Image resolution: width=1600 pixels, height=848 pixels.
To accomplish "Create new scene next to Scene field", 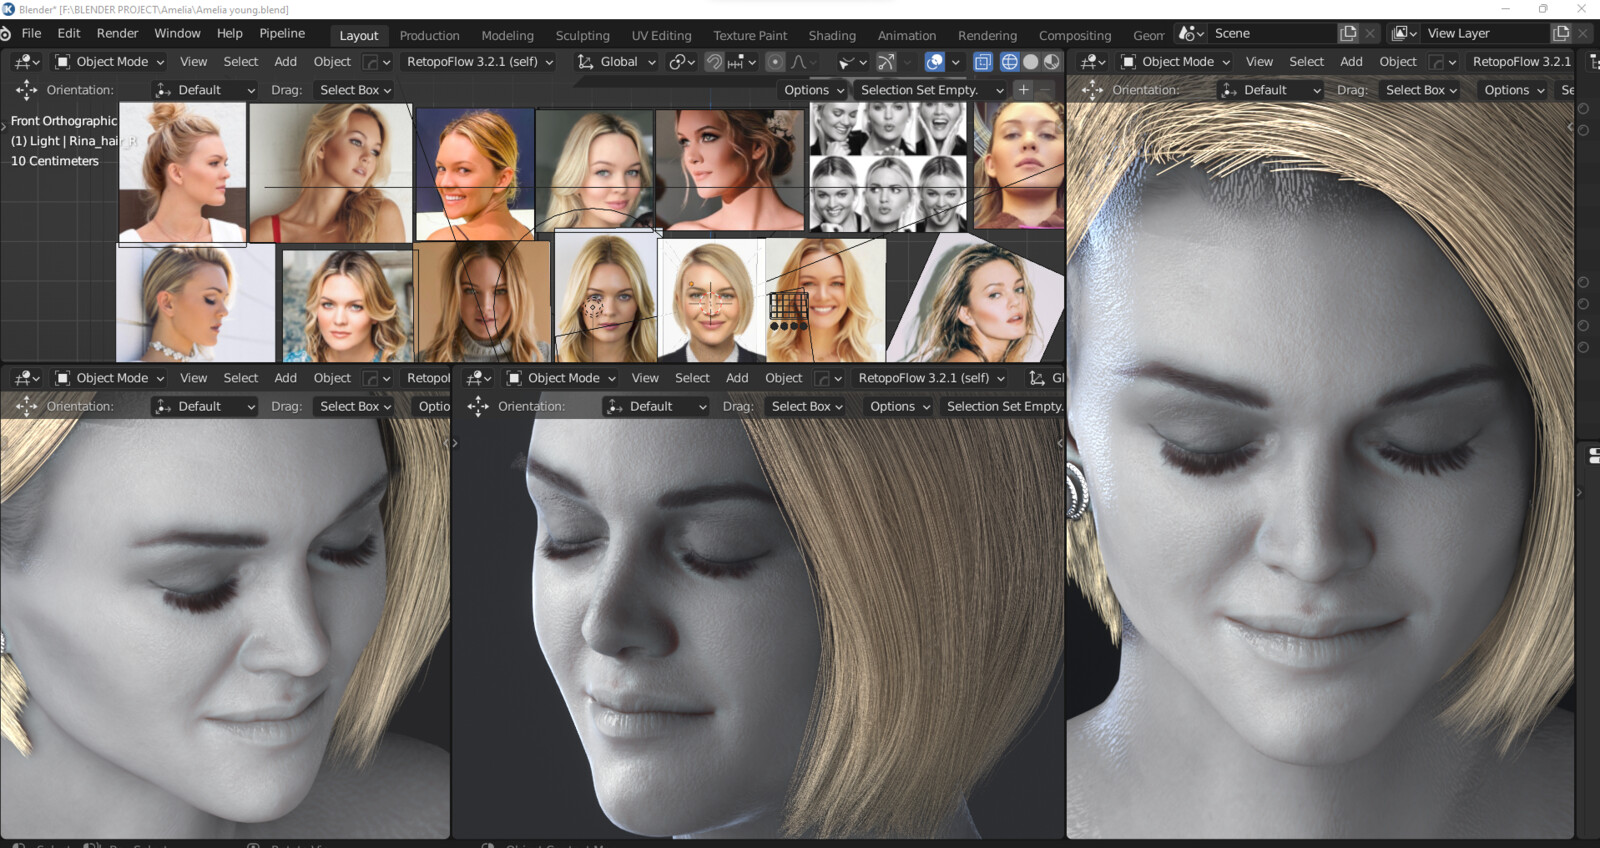I will click(1348, 33).
